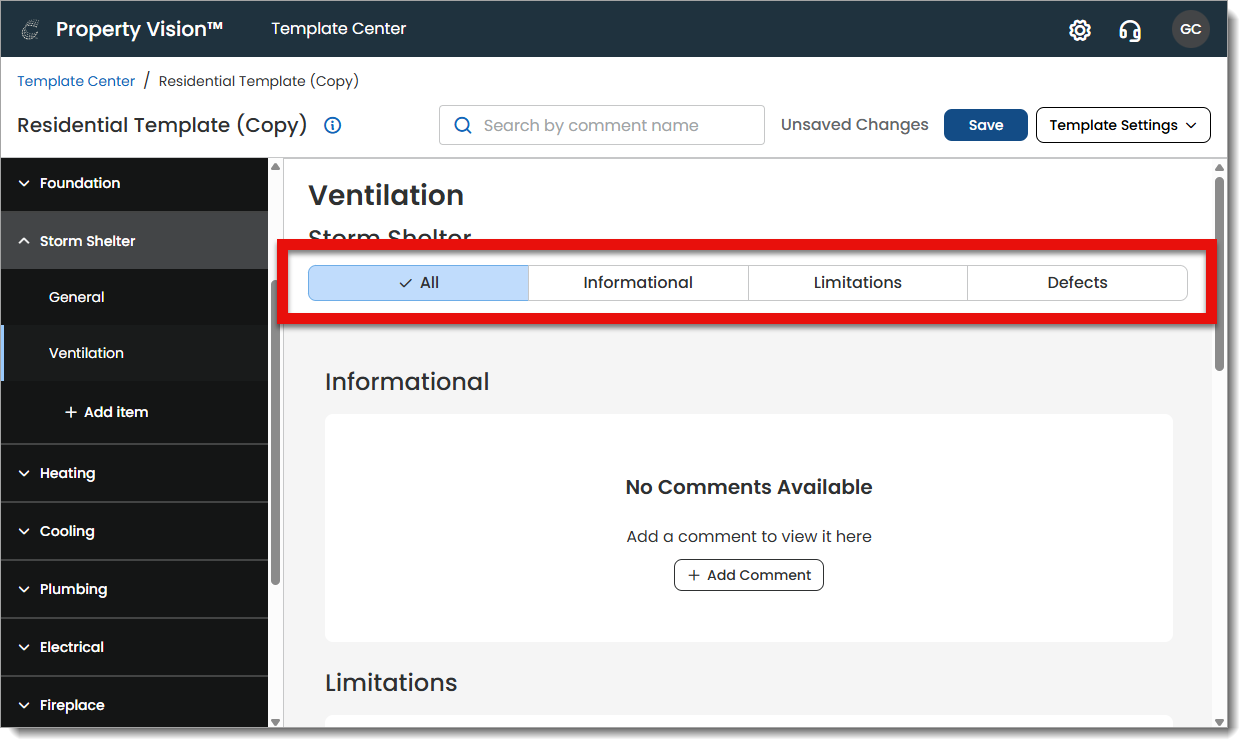Click the plus icon beside Add item
Screen dimensions: 1240x740
[71, 412]
